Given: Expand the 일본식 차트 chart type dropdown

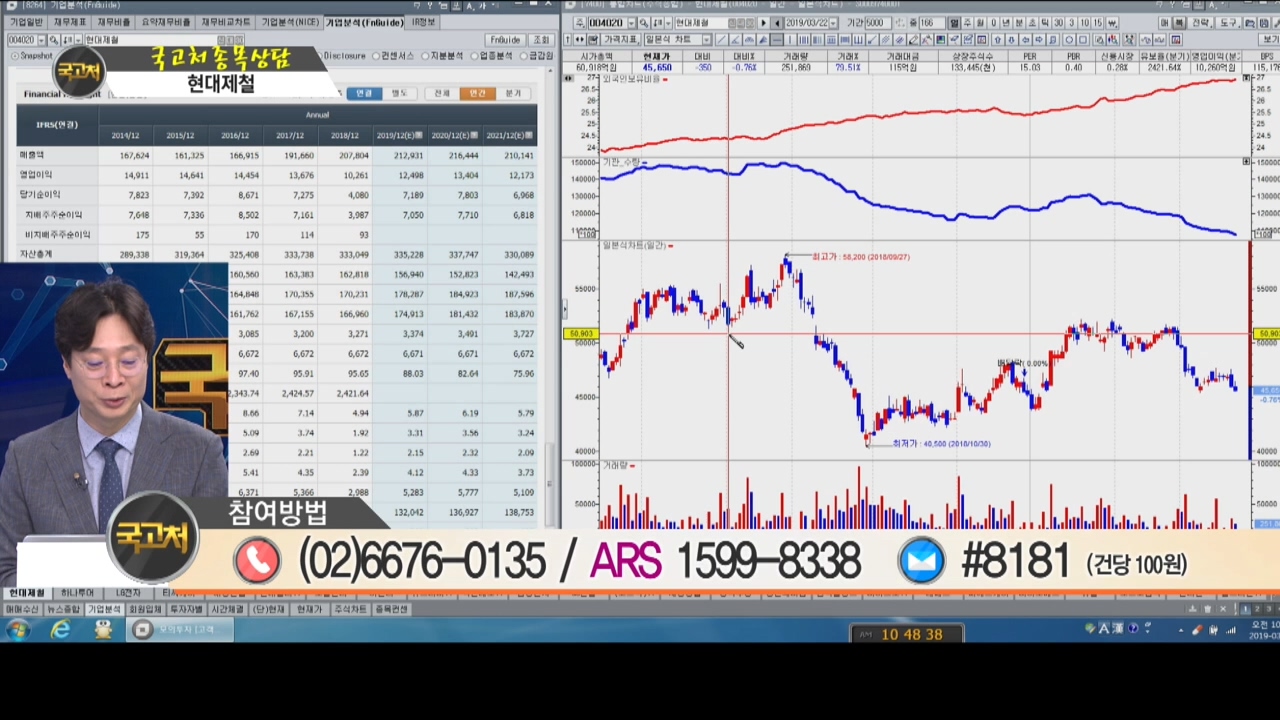Looking at the screenshot, I should 705,40.
